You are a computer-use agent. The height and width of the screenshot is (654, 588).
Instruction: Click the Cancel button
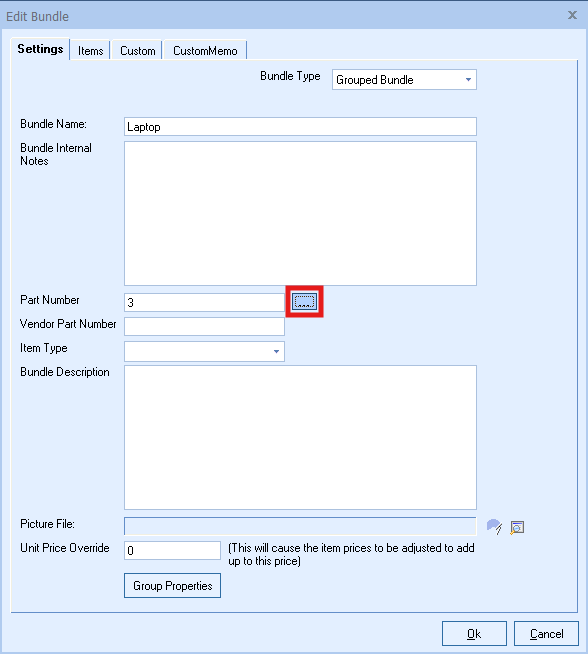(546, 634)
